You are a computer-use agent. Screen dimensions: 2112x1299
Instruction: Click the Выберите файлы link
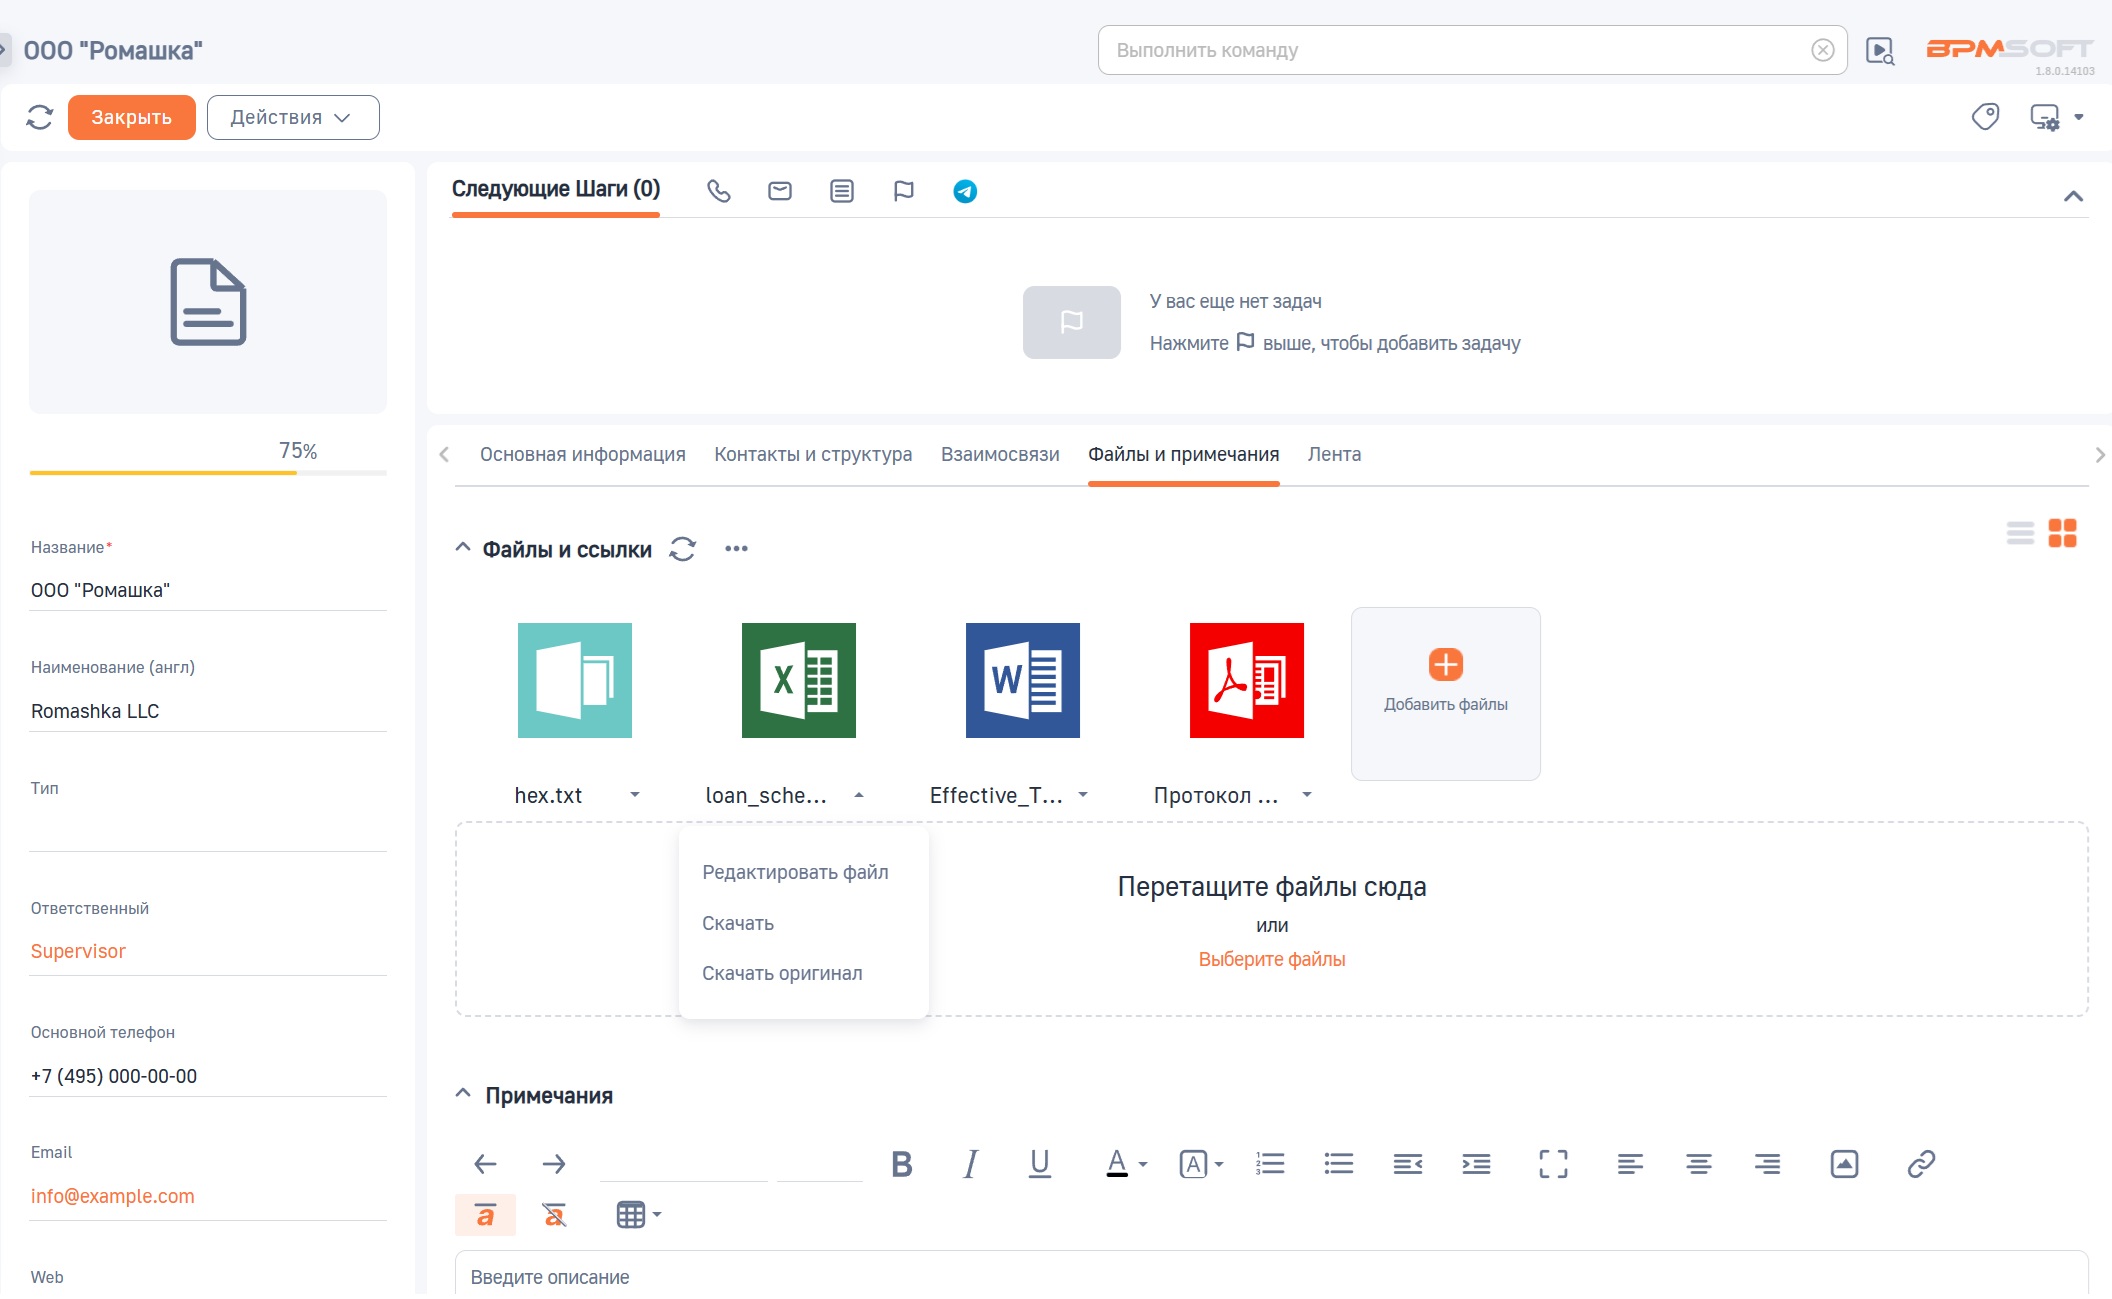tap(1271, 958)
